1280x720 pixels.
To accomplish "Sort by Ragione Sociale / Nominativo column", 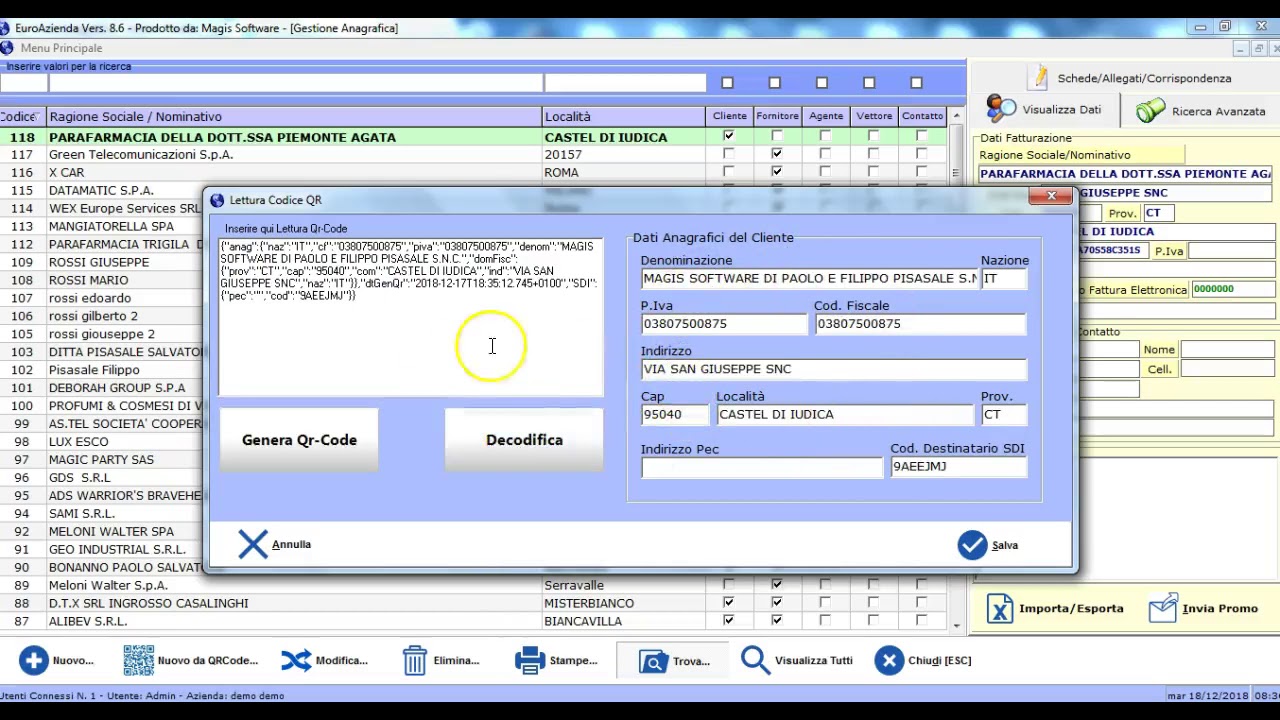I will (293, 116).
